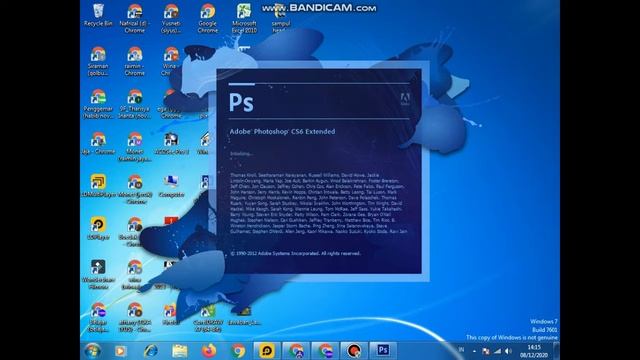Show hidden system tray icons
Screen dimensions: 640x360
click(x=474, y=351)
